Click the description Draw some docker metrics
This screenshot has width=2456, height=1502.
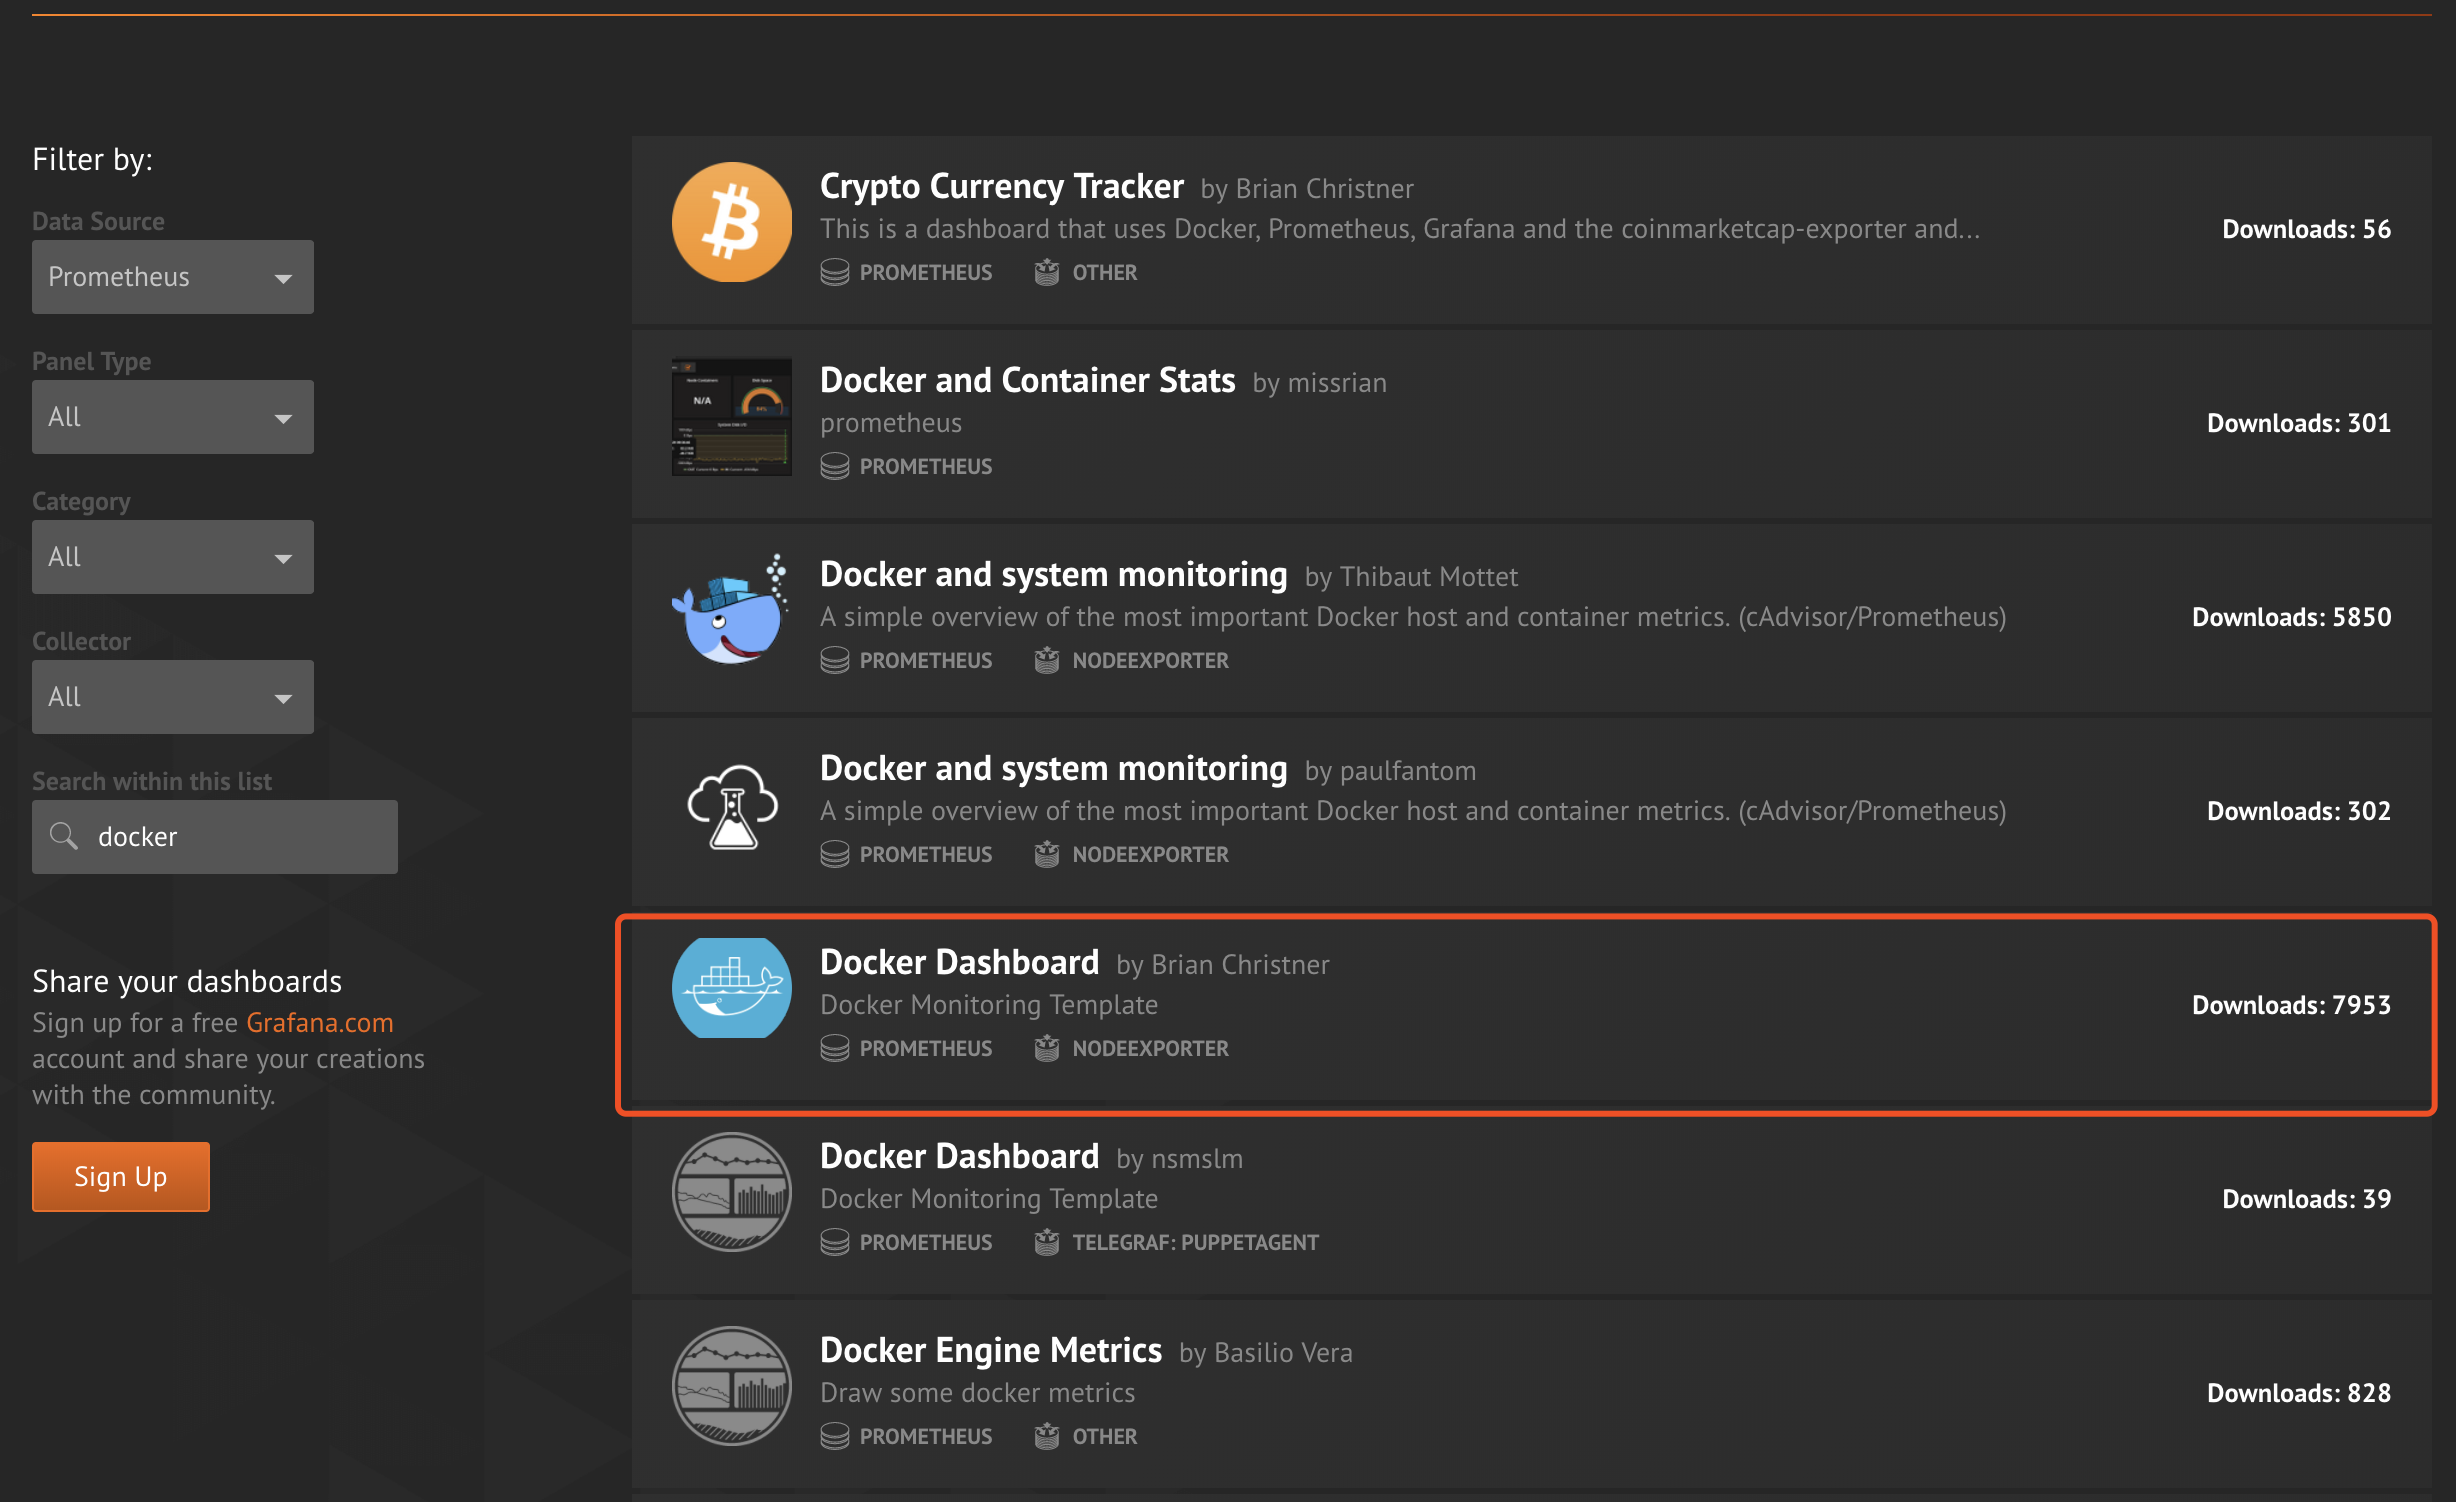pos(978,1393)
